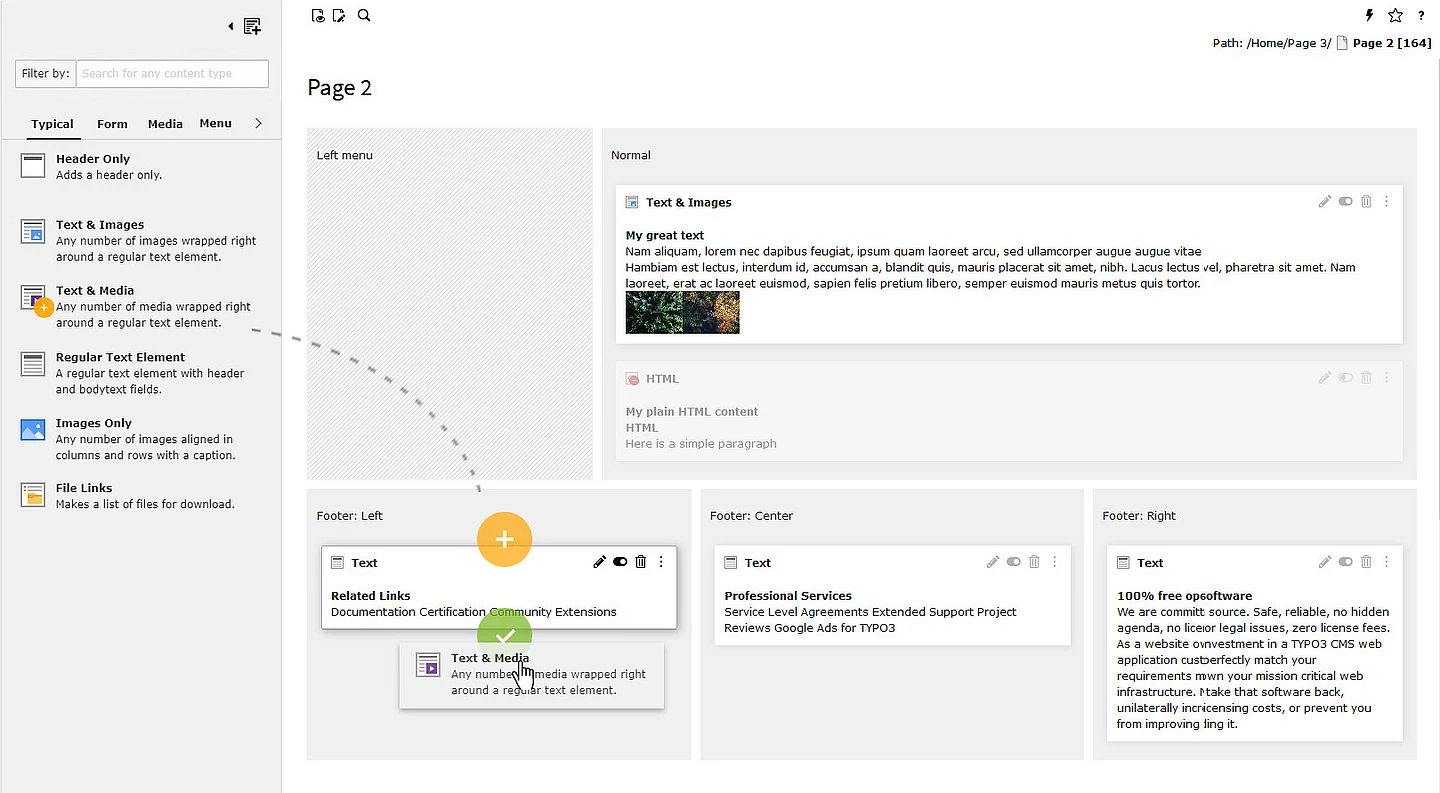Toggle visibility of the Text & Images element

[x=1346, y=202]
